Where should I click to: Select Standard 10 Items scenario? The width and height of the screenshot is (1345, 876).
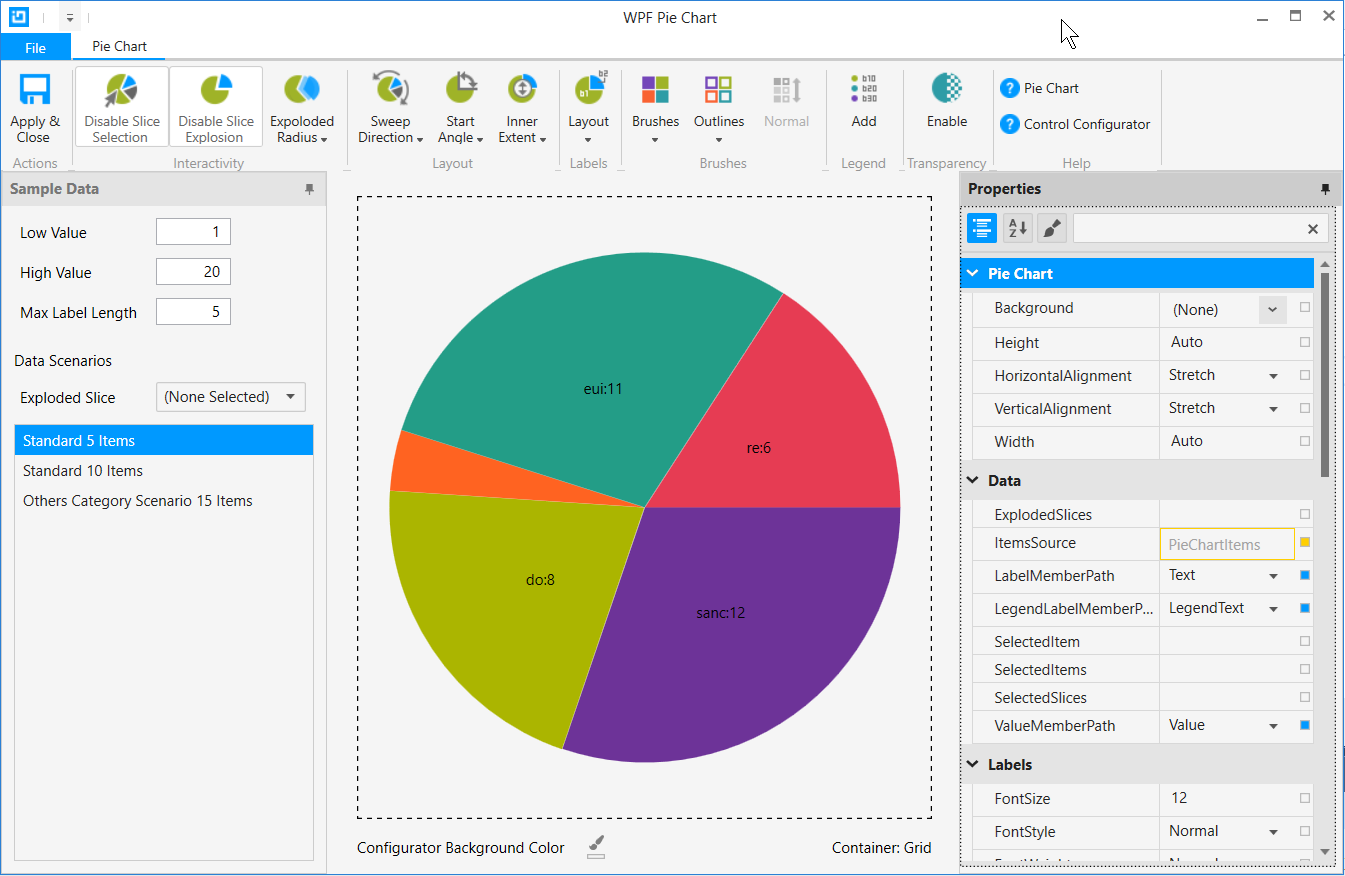[164, 470]
